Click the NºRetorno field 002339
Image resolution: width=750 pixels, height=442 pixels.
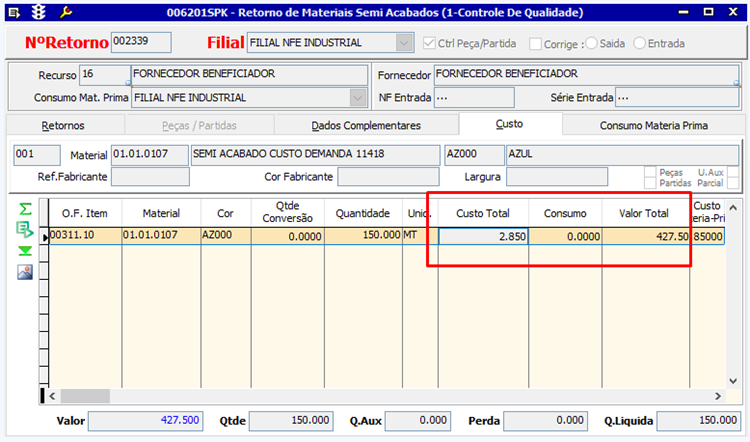coord(141,42)
